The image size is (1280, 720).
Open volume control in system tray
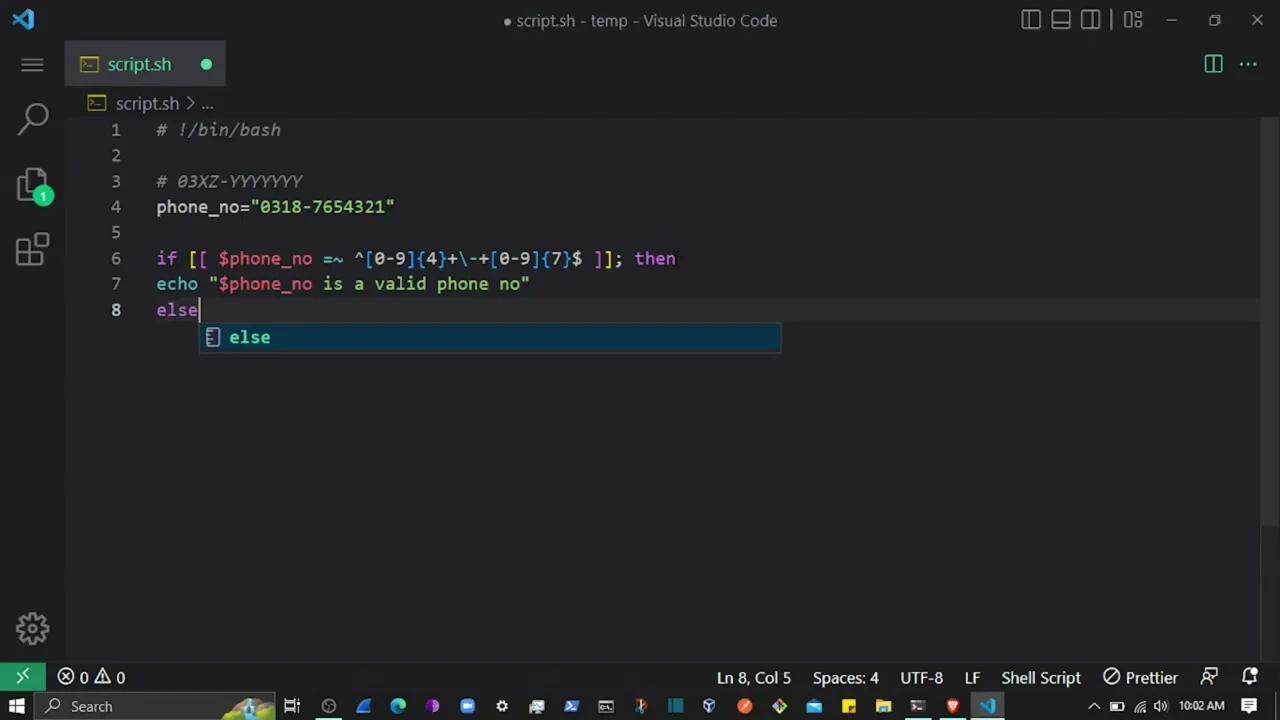pos(1160,707)
